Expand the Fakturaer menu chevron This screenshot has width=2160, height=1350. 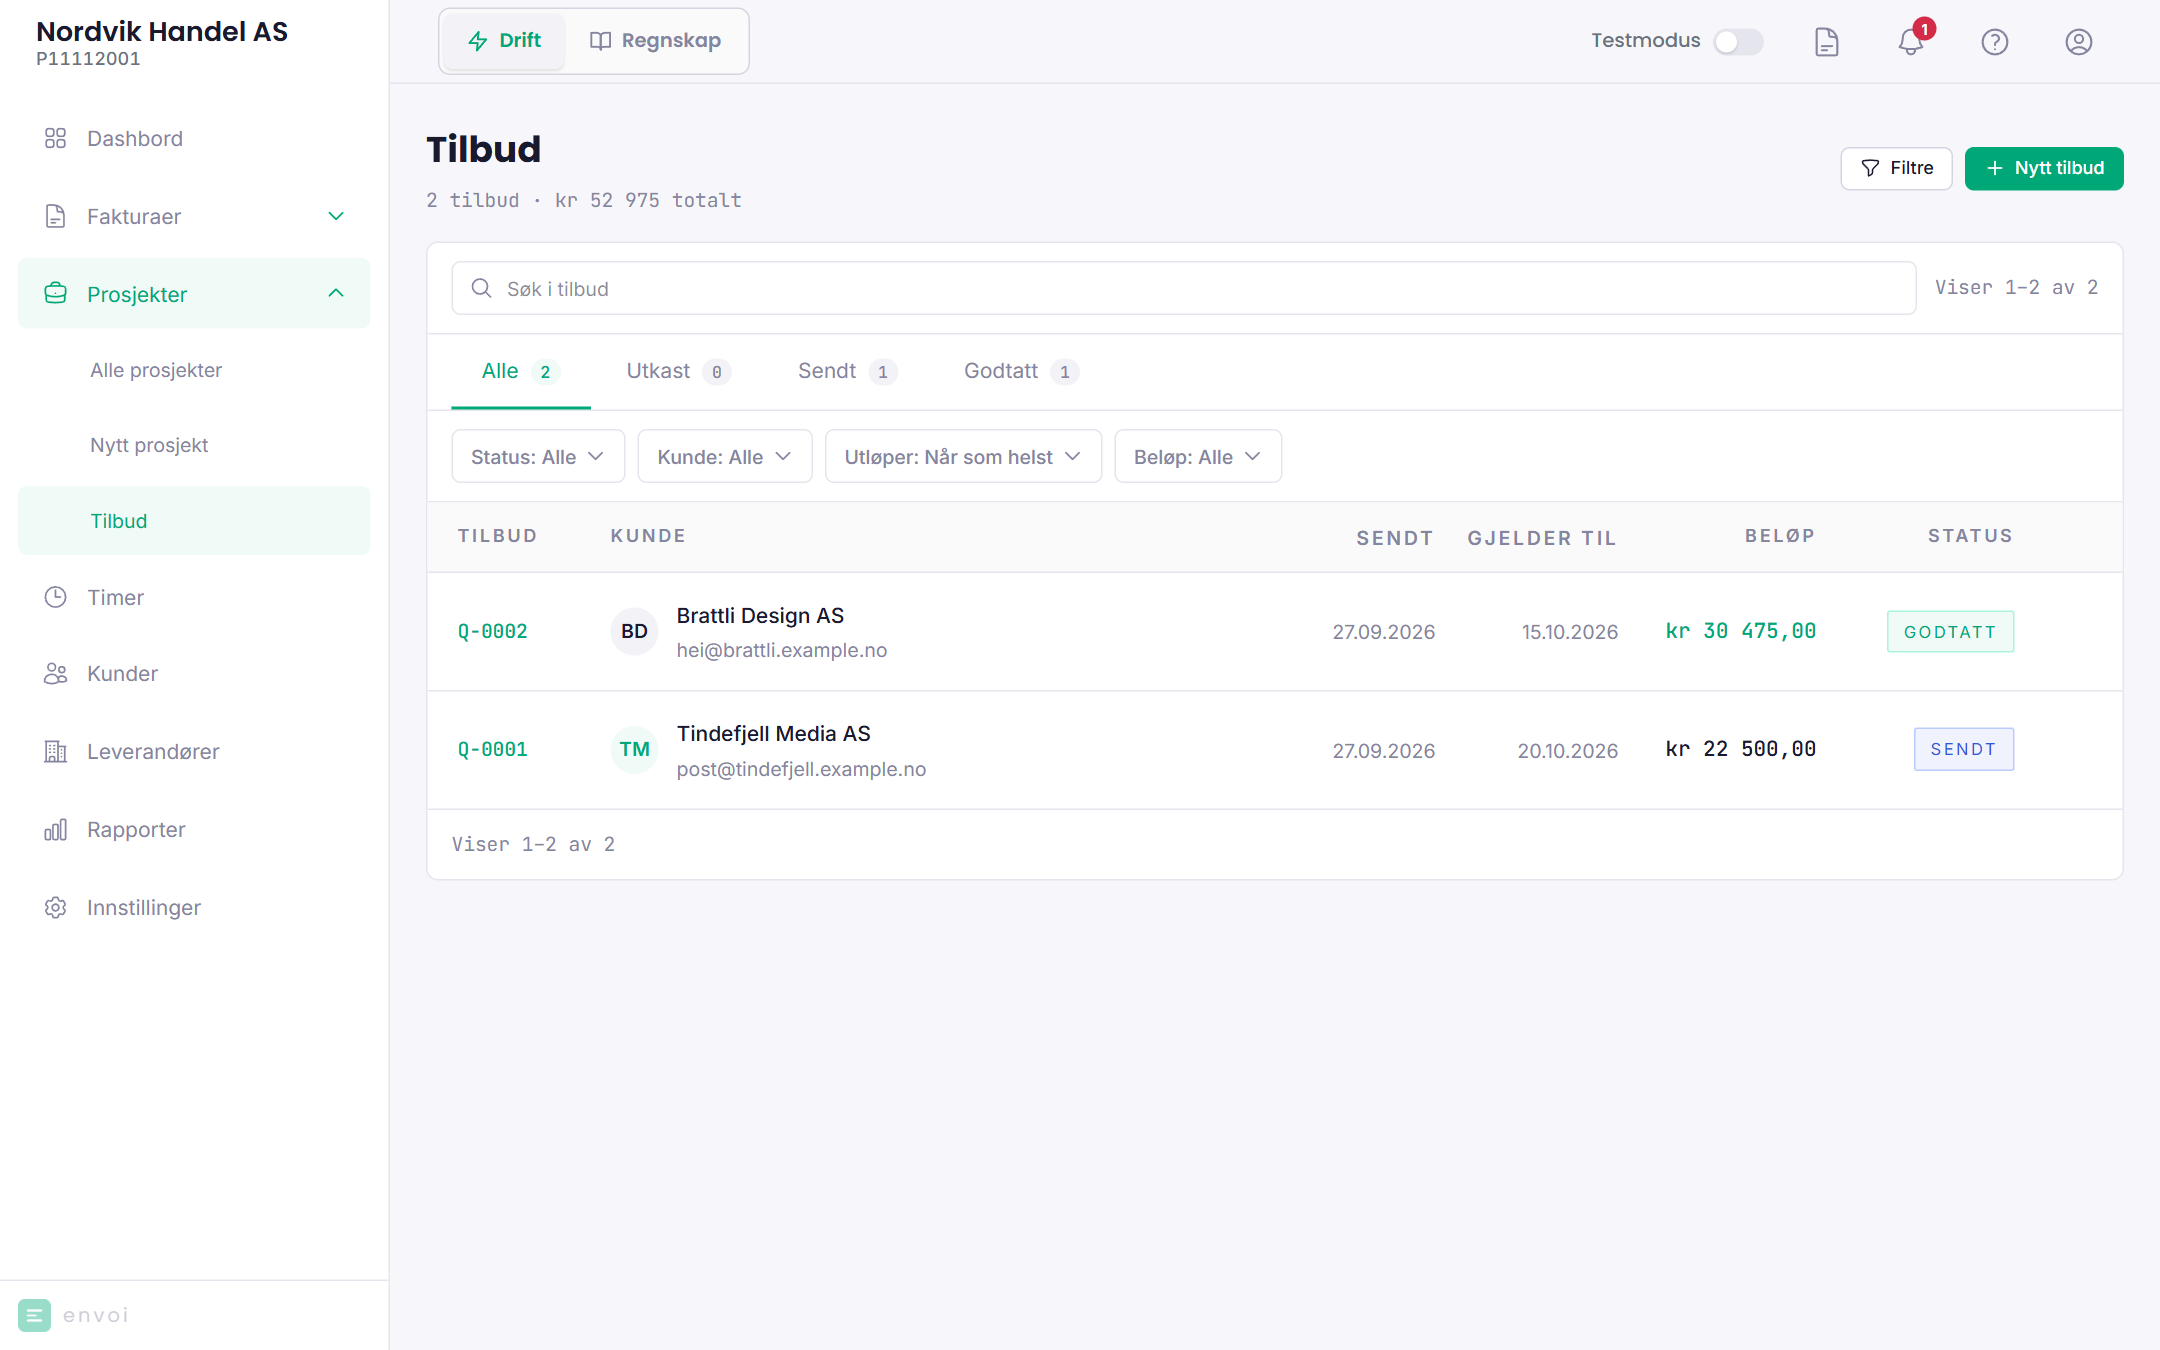click(x=336, y=216)
